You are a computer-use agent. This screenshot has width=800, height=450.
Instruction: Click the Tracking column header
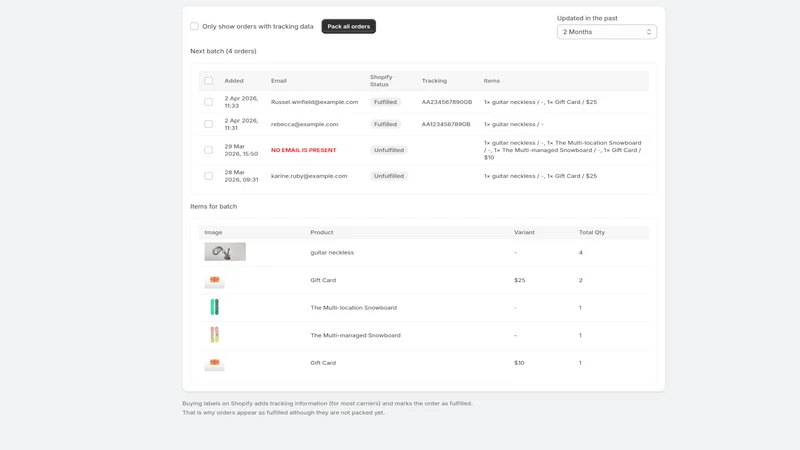pos(434,81)
